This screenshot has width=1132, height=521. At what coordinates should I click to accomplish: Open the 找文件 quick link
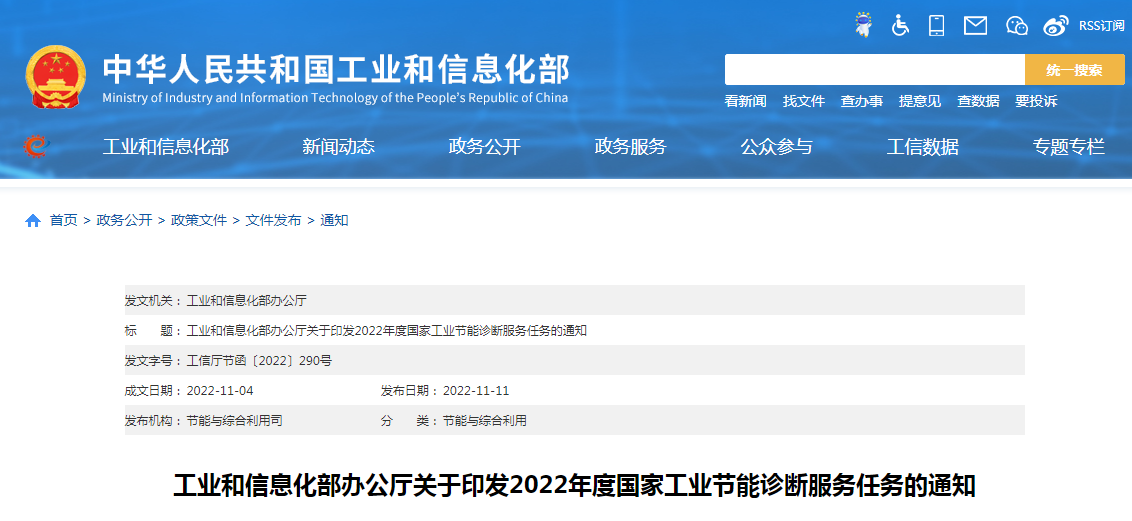[x=804, y=101]
